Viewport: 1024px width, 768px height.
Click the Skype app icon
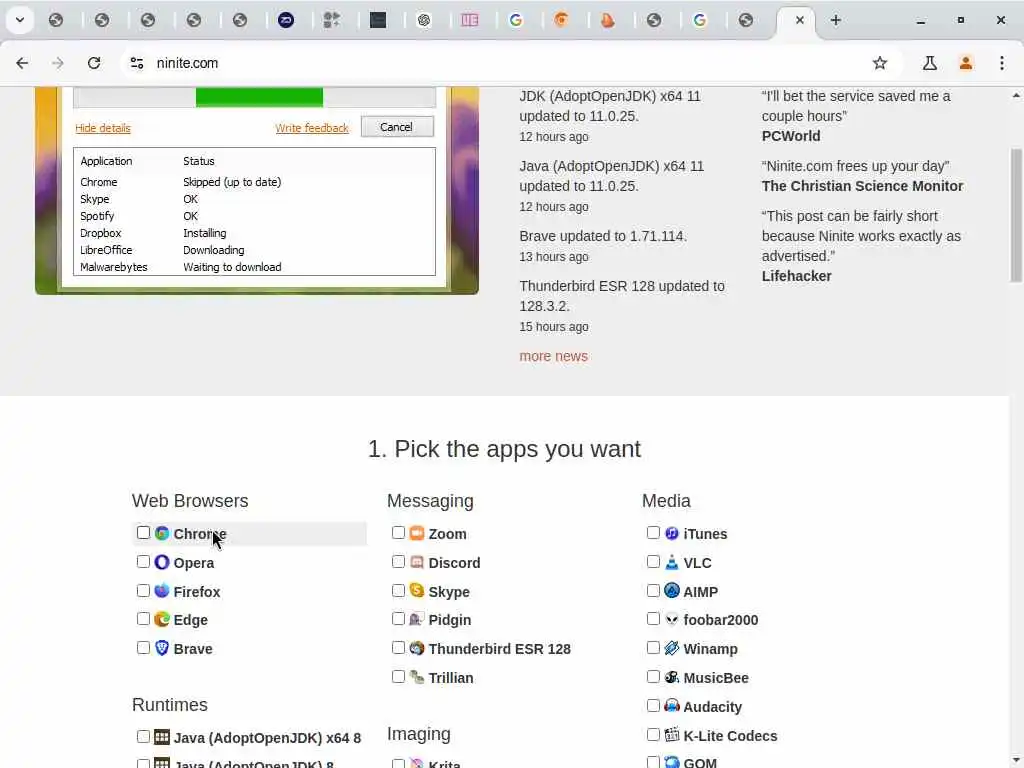pyautogui.click(x=417, y=591)
